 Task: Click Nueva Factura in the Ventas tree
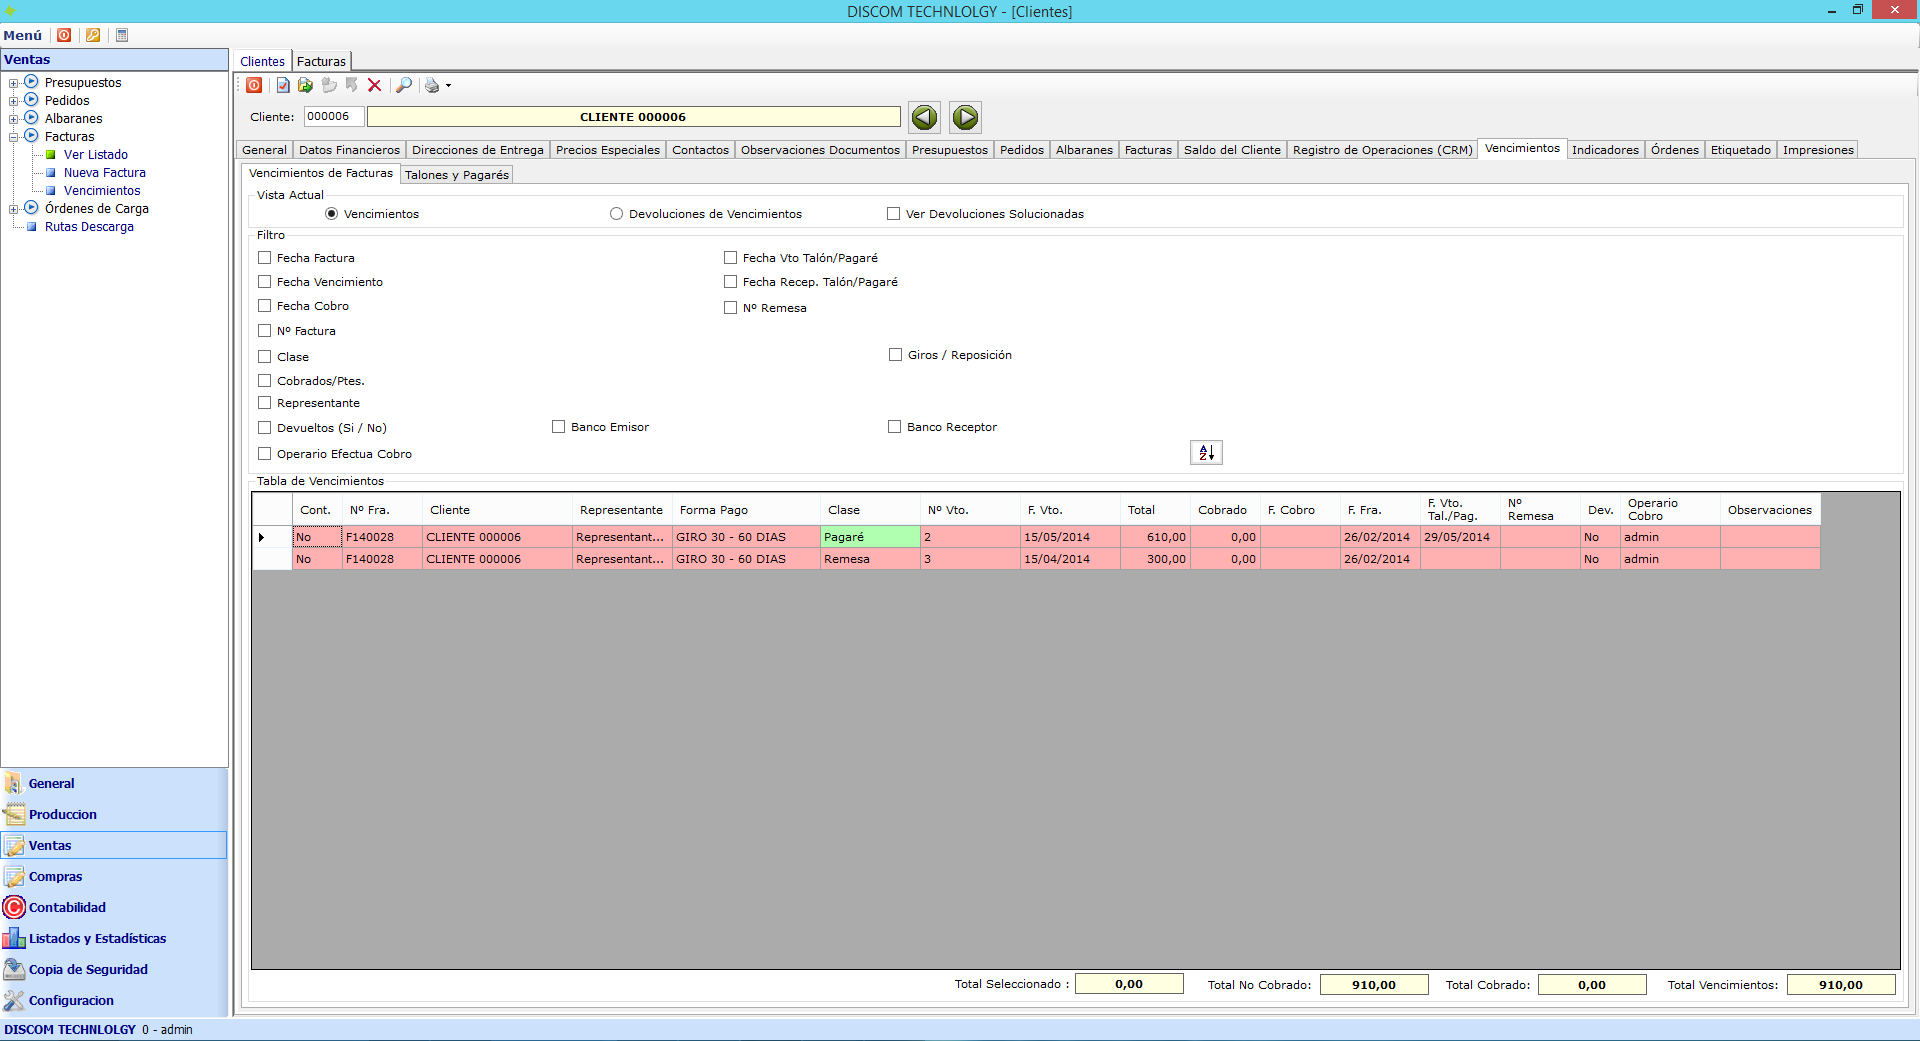point(104,173)
